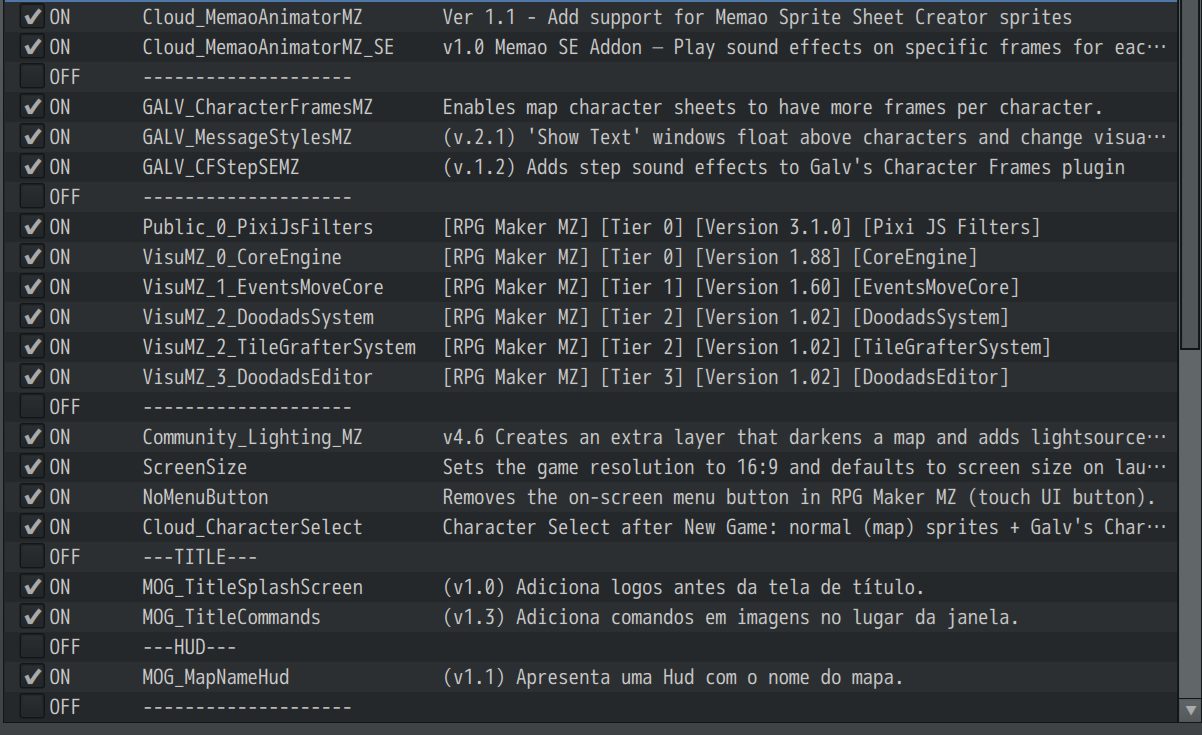Click the MOG_TitleCommands description text
1202x735 pixels.
point(730,617)
